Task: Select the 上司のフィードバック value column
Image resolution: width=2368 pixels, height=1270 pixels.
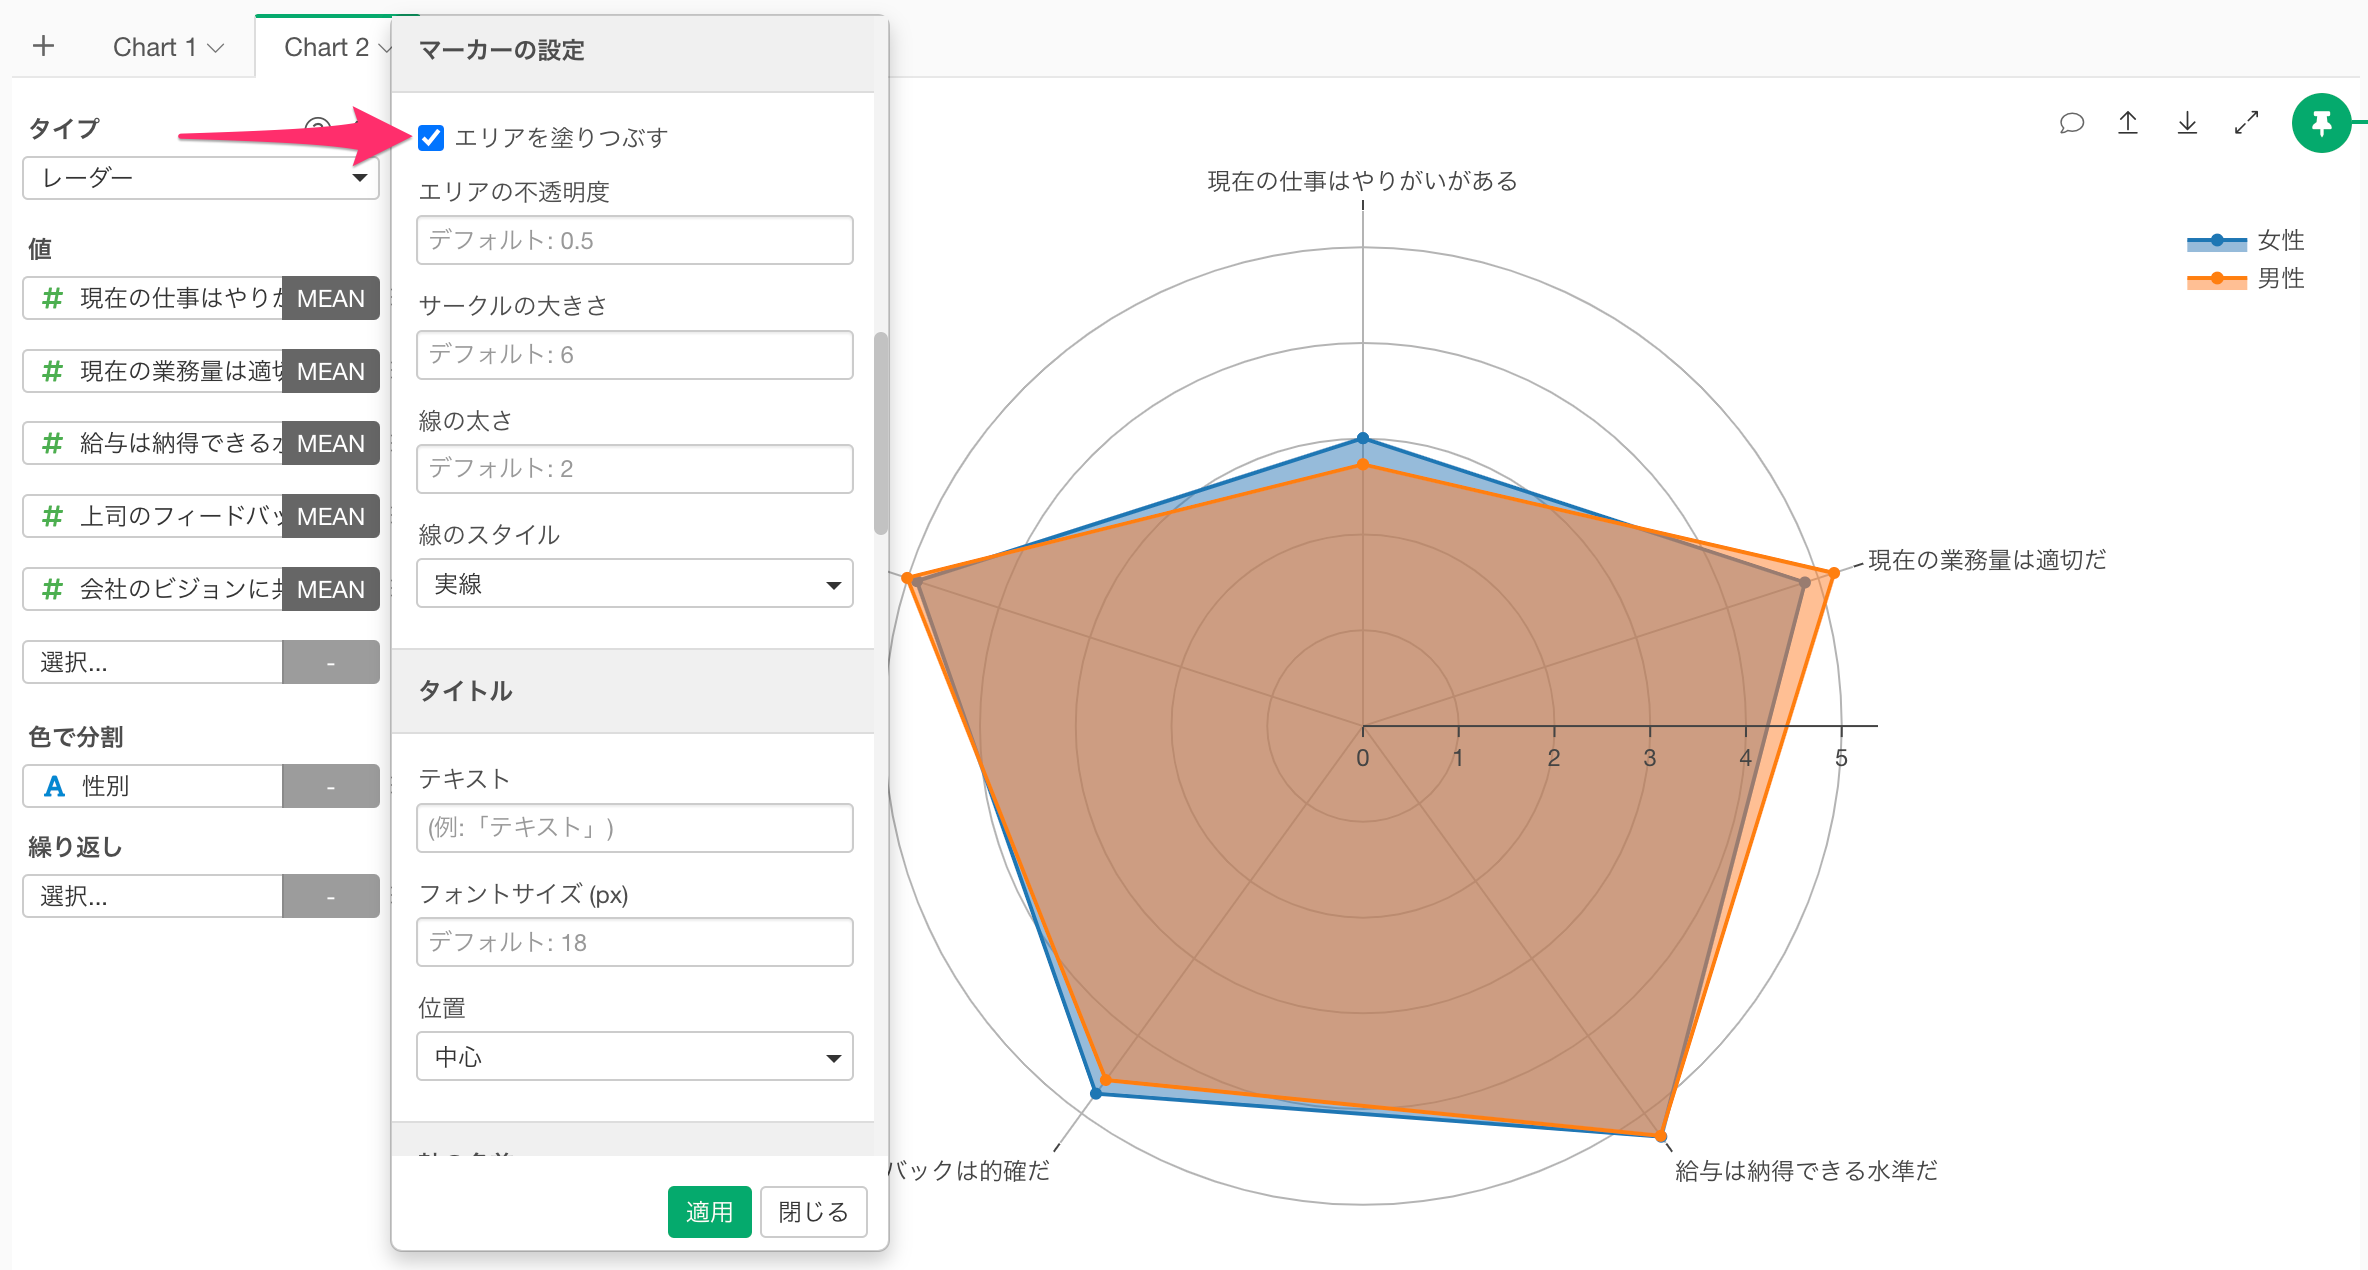Action: (153, 516)
